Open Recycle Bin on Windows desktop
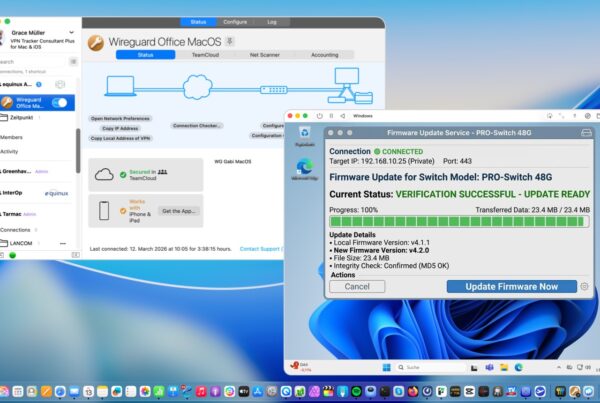The width and height of the screenshot is (600, 403). [305, 137]
